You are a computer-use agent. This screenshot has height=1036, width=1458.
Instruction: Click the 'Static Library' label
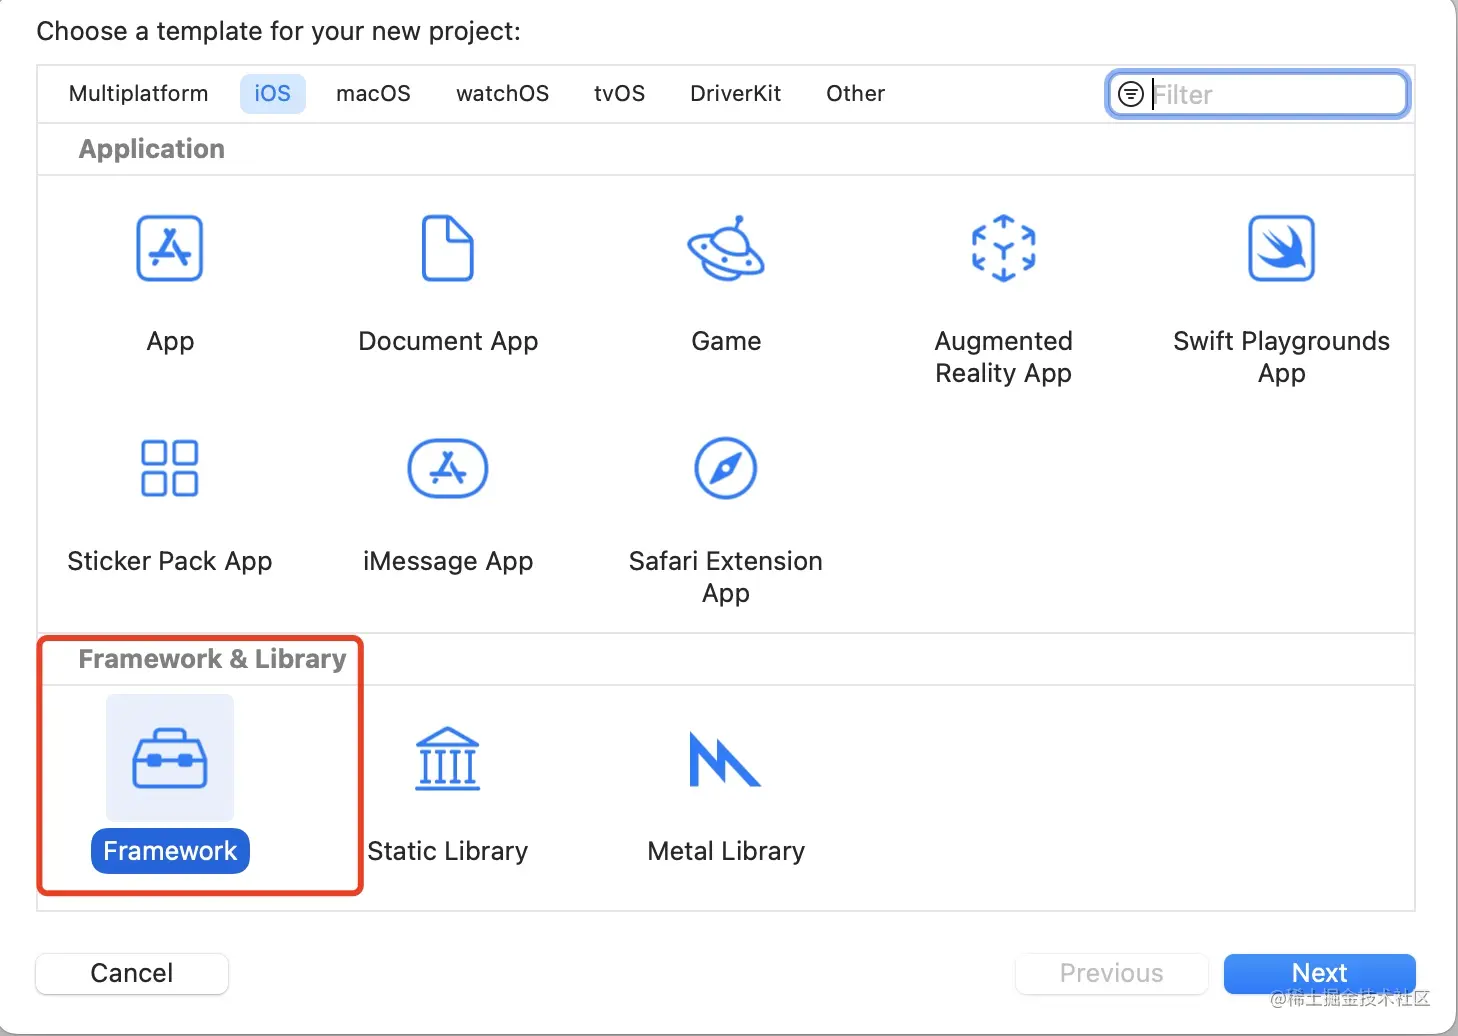(x=448, y=851)
